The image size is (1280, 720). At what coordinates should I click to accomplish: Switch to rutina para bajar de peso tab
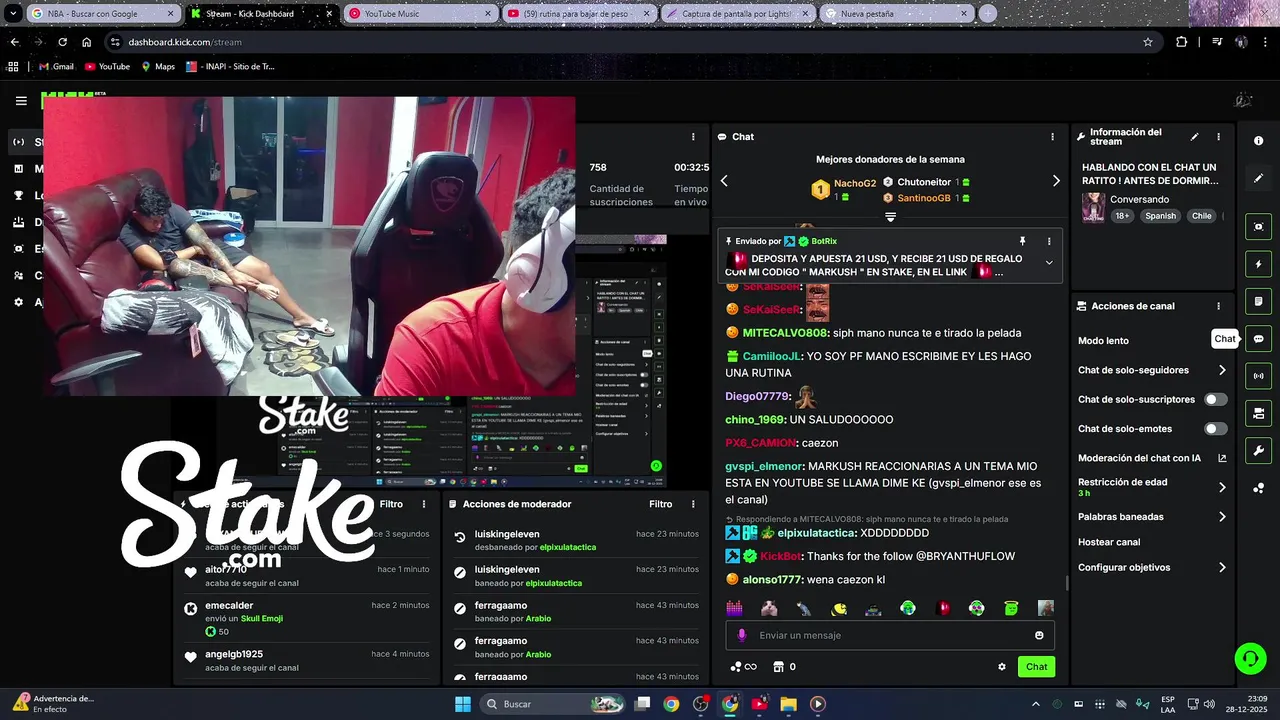coord(580,13)
